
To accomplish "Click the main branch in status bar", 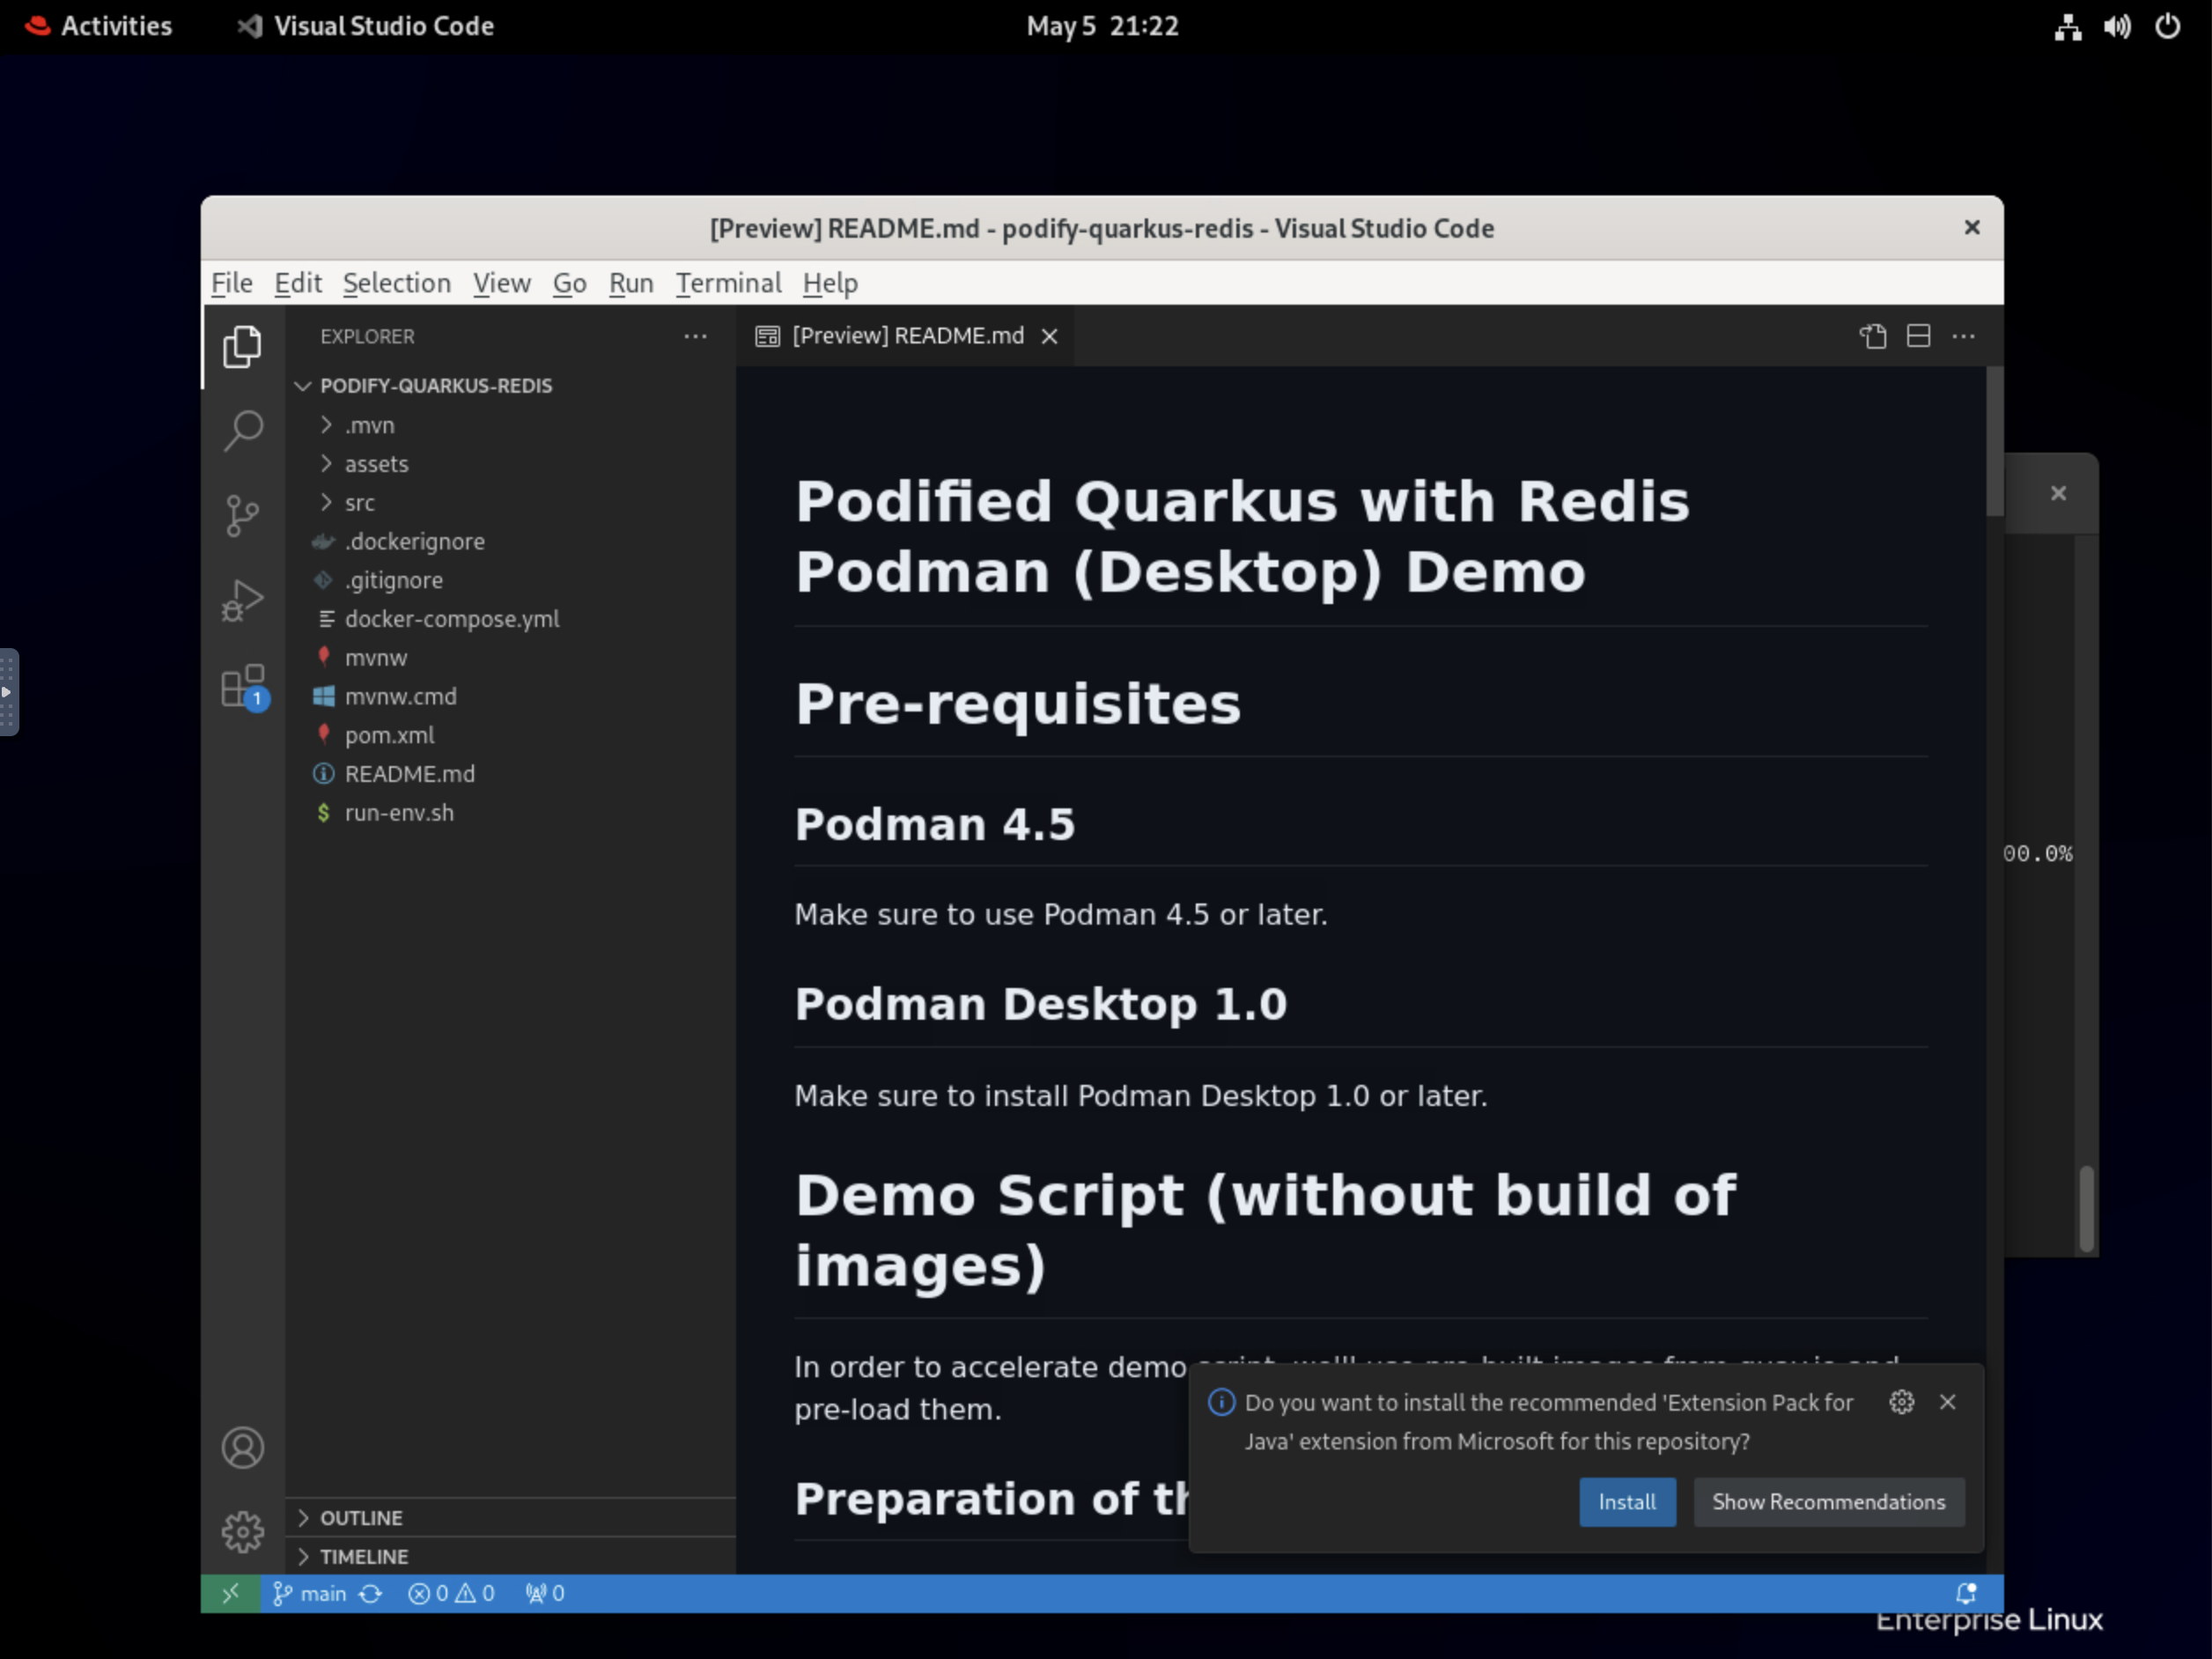I will (x=310, y=1593).
